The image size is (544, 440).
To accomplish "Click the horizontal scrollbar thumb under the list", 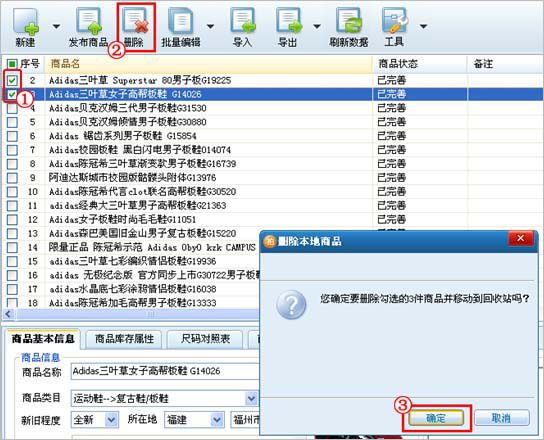I will (137, 314).
